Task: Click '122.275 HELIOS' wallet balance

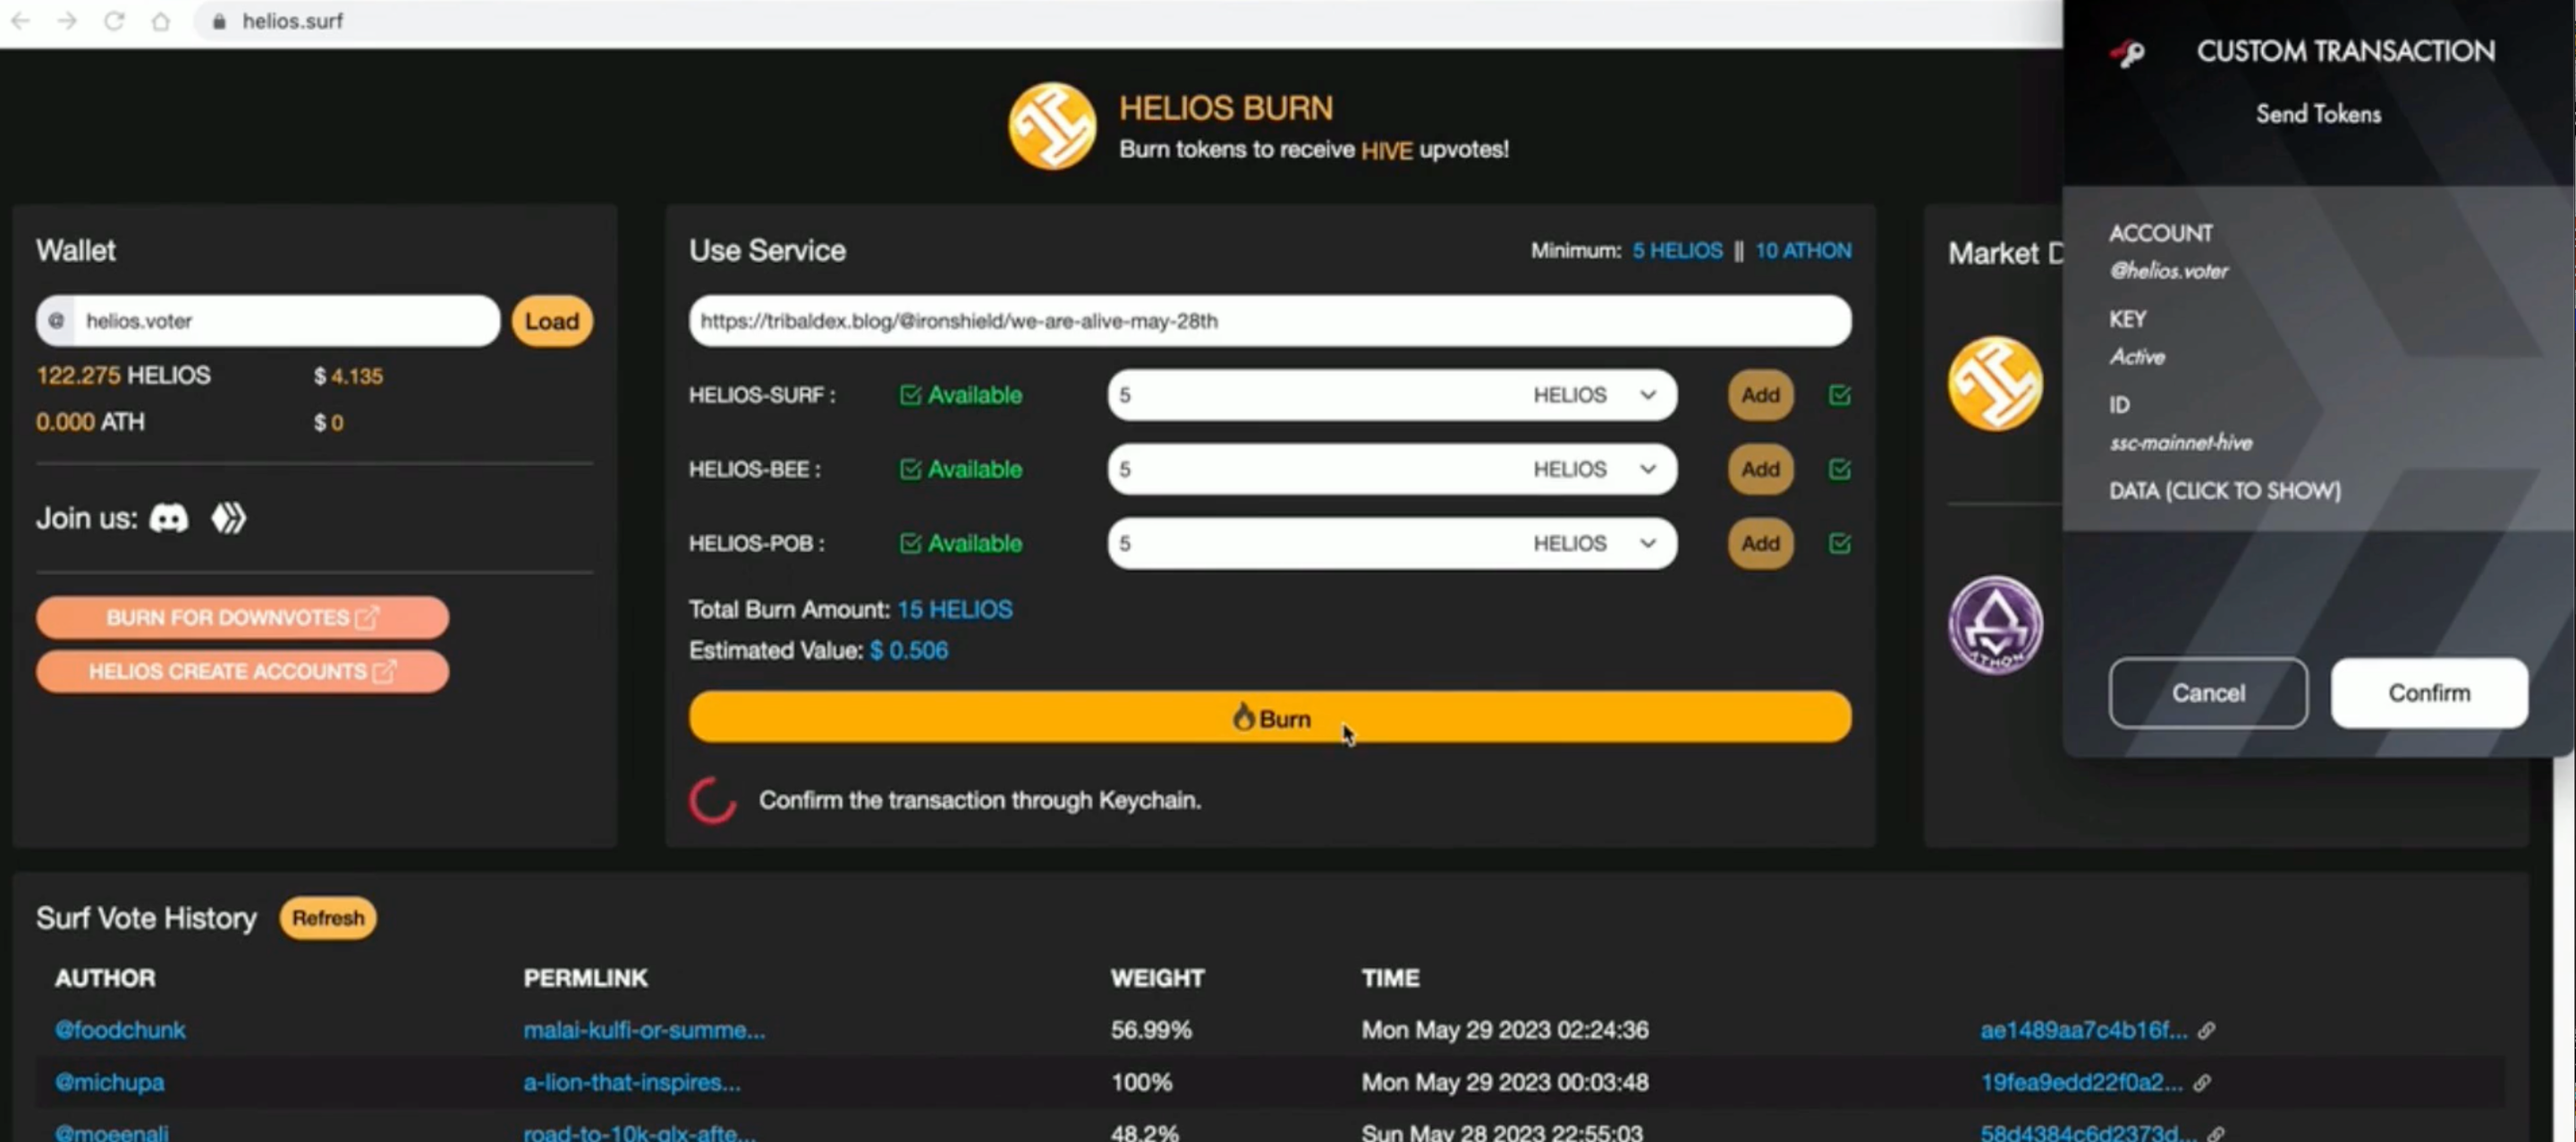Action: (x=123, y=376)
